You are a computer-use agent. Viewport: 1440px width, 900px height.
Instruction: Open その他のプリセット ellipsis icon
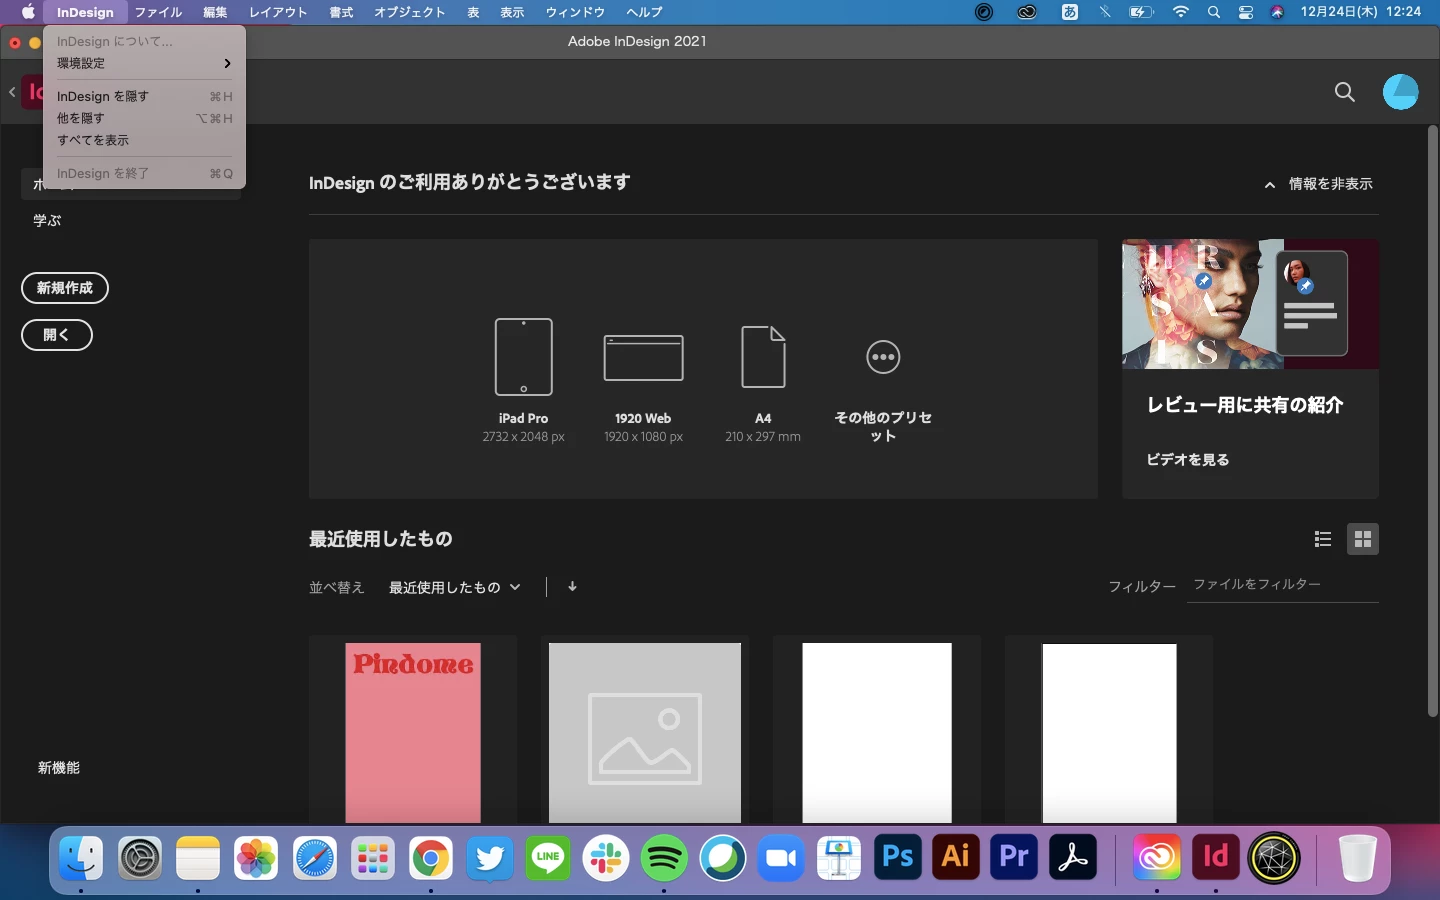coord(883,357)
